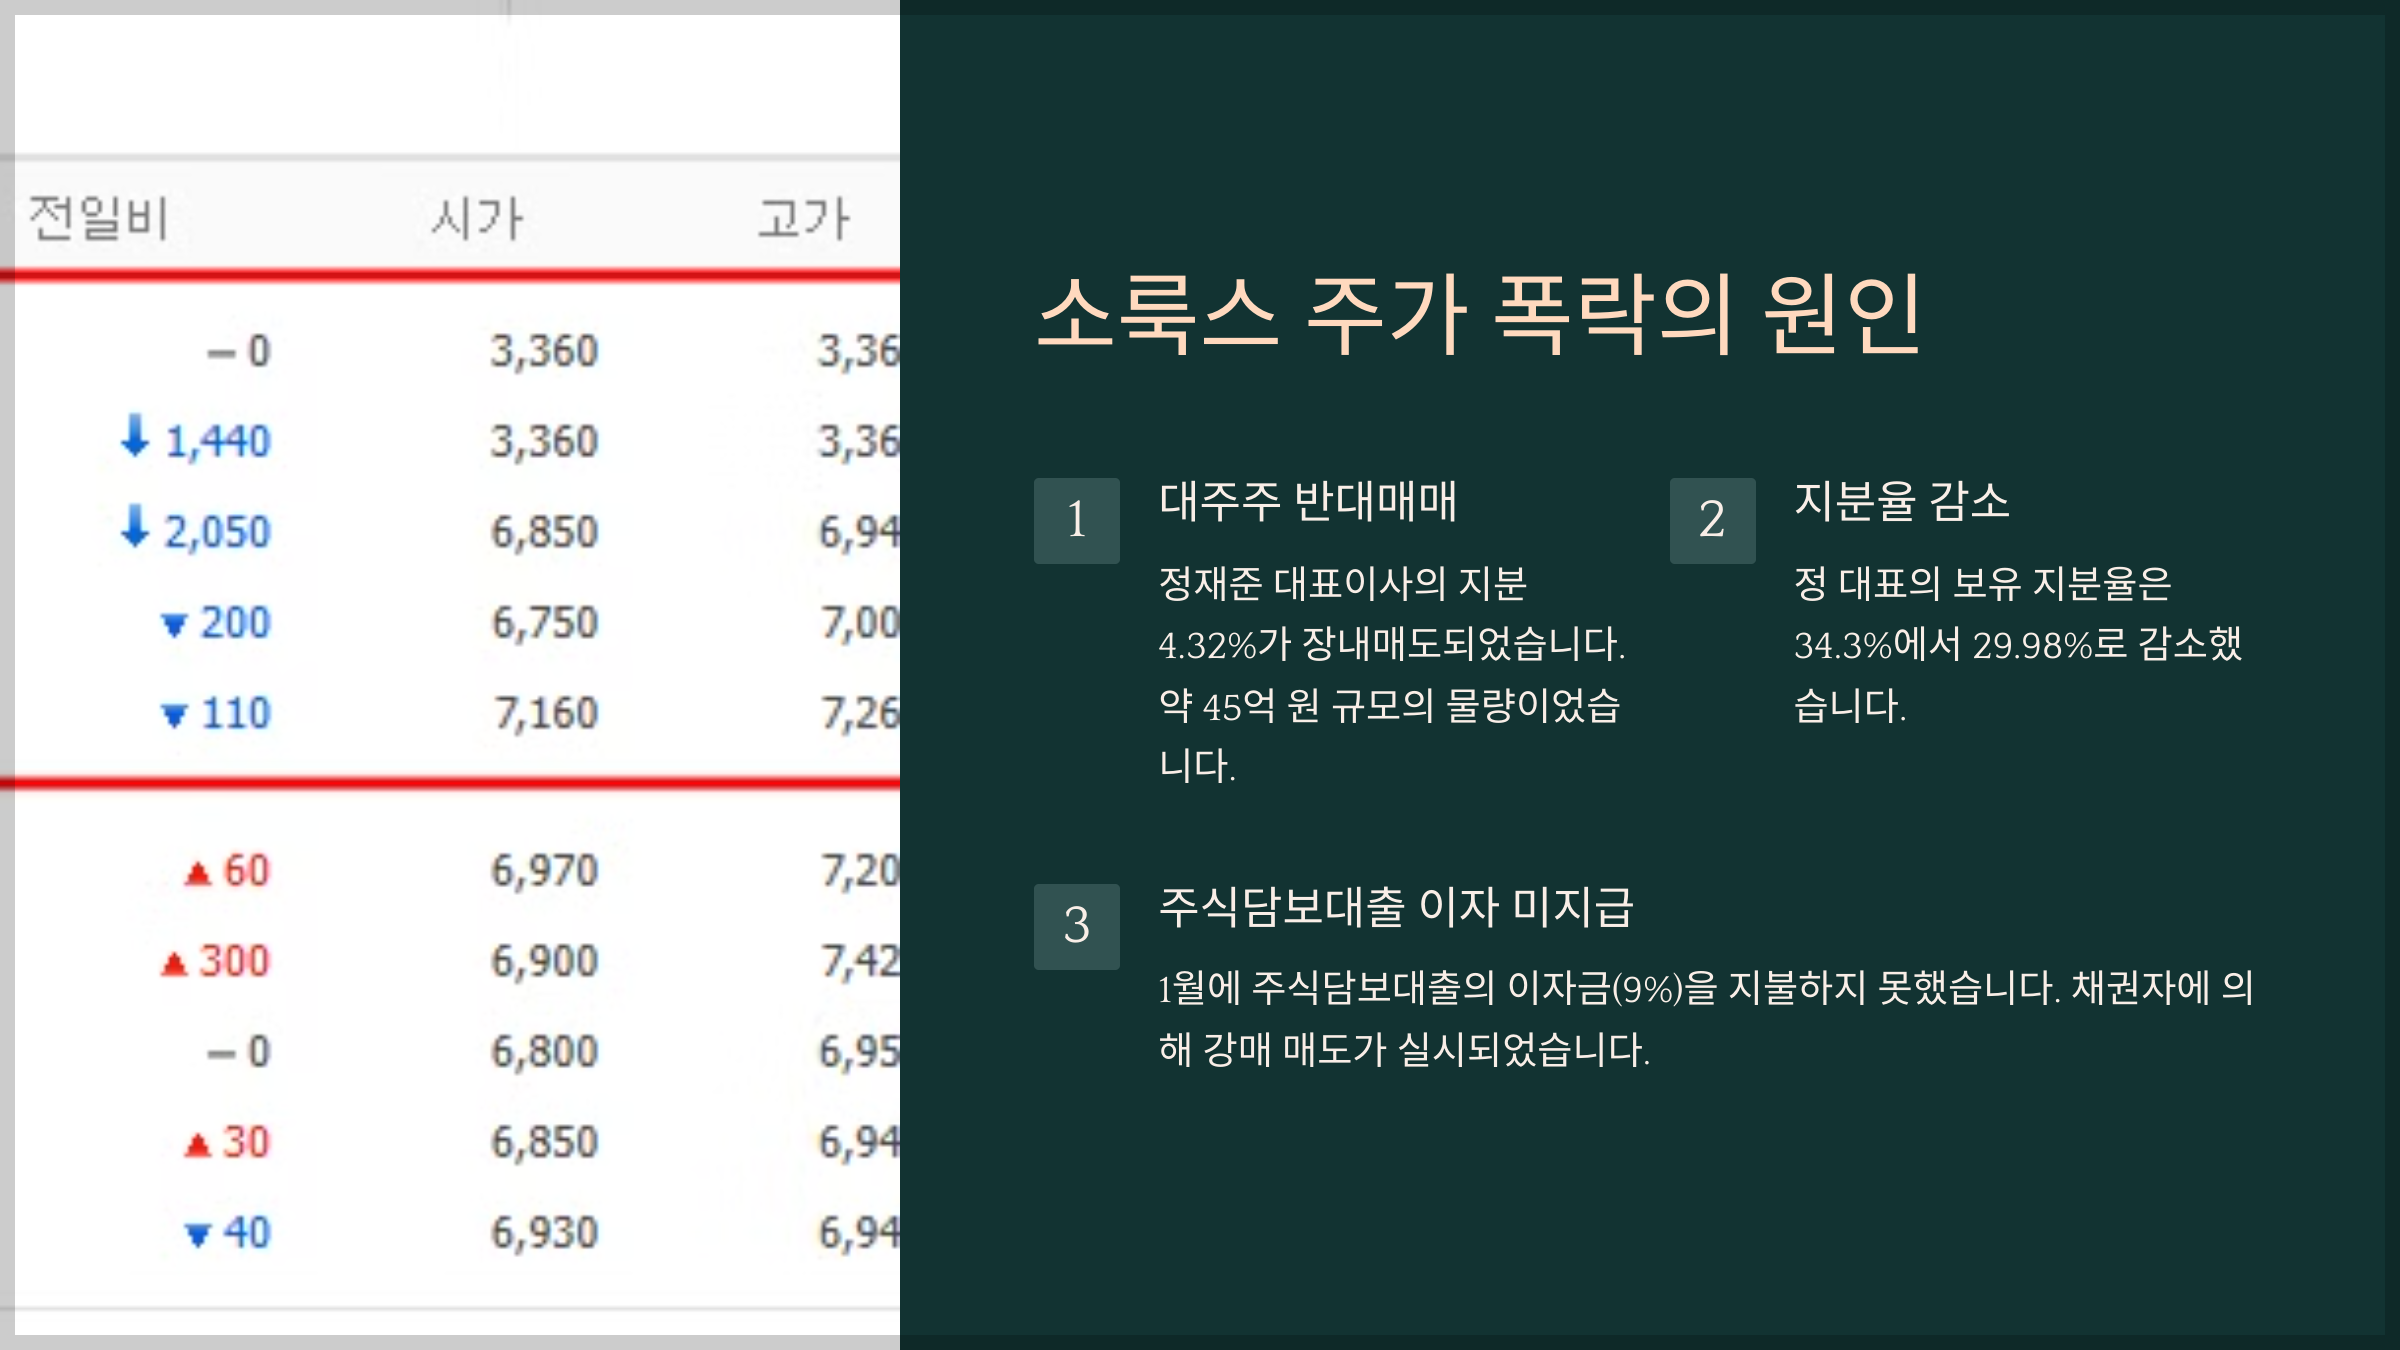2400x1350 pixels.
Task: Click the 시가 value 6,900
Action: click(x=545, y=961)
